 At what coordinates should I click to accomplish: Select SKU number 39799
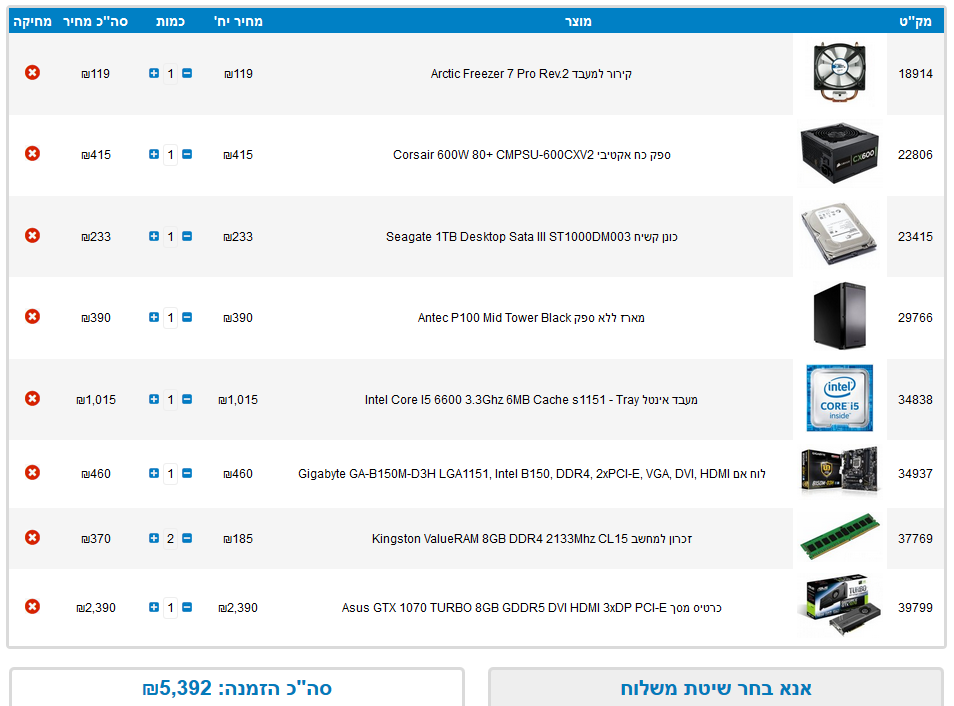coord(915,607)
